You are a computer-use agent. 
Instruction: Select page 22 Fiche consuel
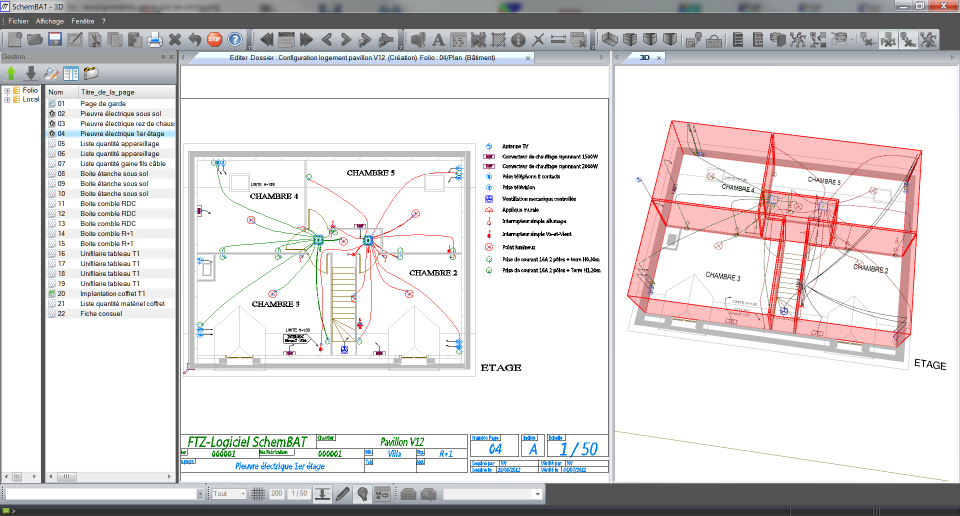point(101,313)
